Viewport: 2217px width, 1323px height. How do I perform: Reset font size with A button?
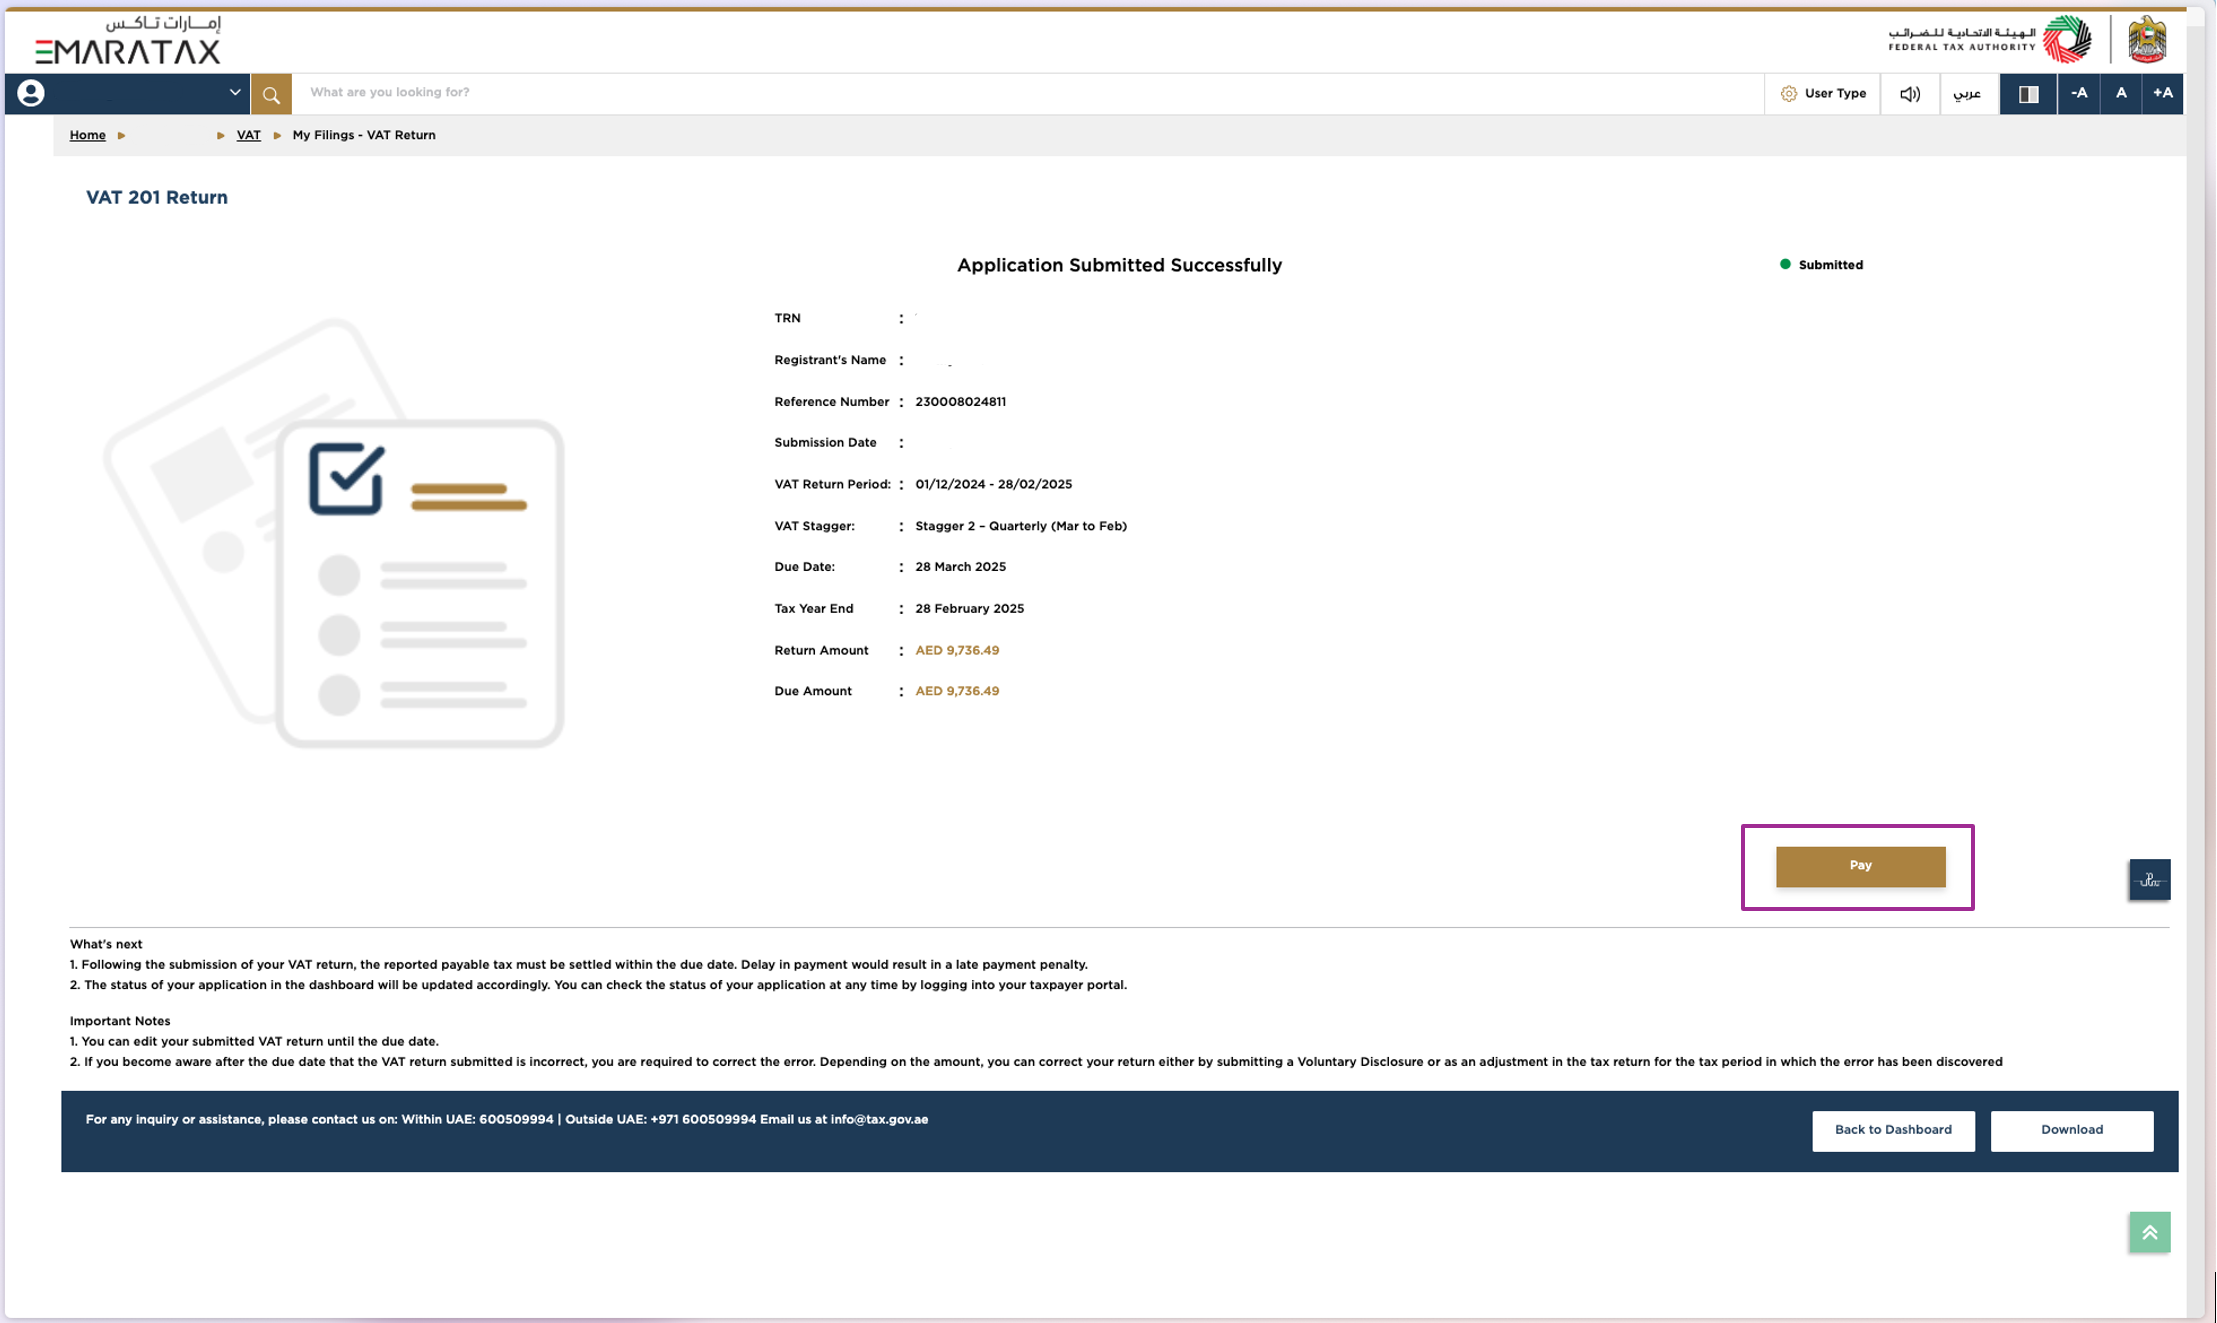(2120, 93)
